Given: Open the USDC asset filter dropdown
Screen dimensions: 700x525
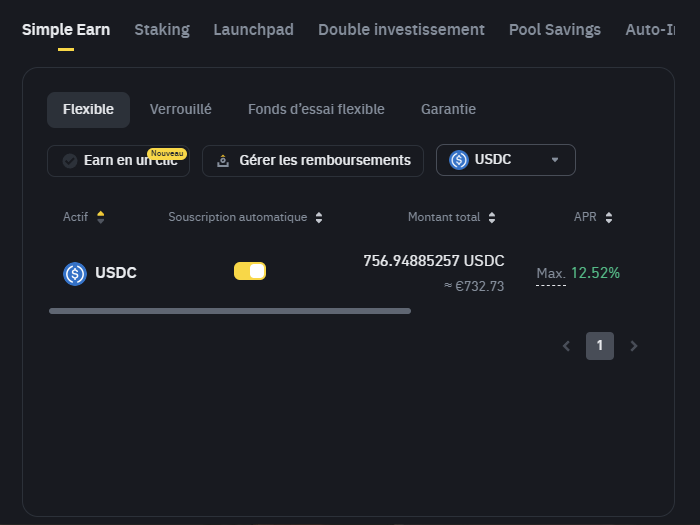Looking at the screenshot, I should pos(506,160).
